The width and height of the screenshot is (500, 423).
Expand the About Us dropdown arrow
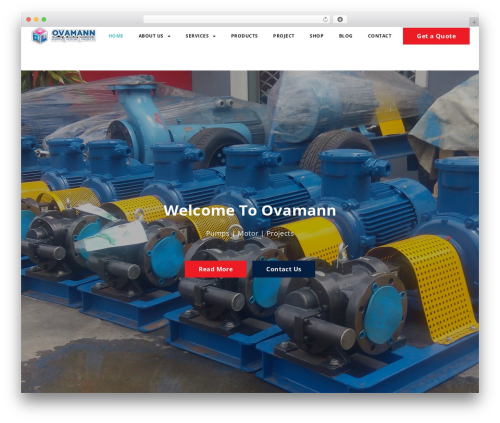point(169,36)
